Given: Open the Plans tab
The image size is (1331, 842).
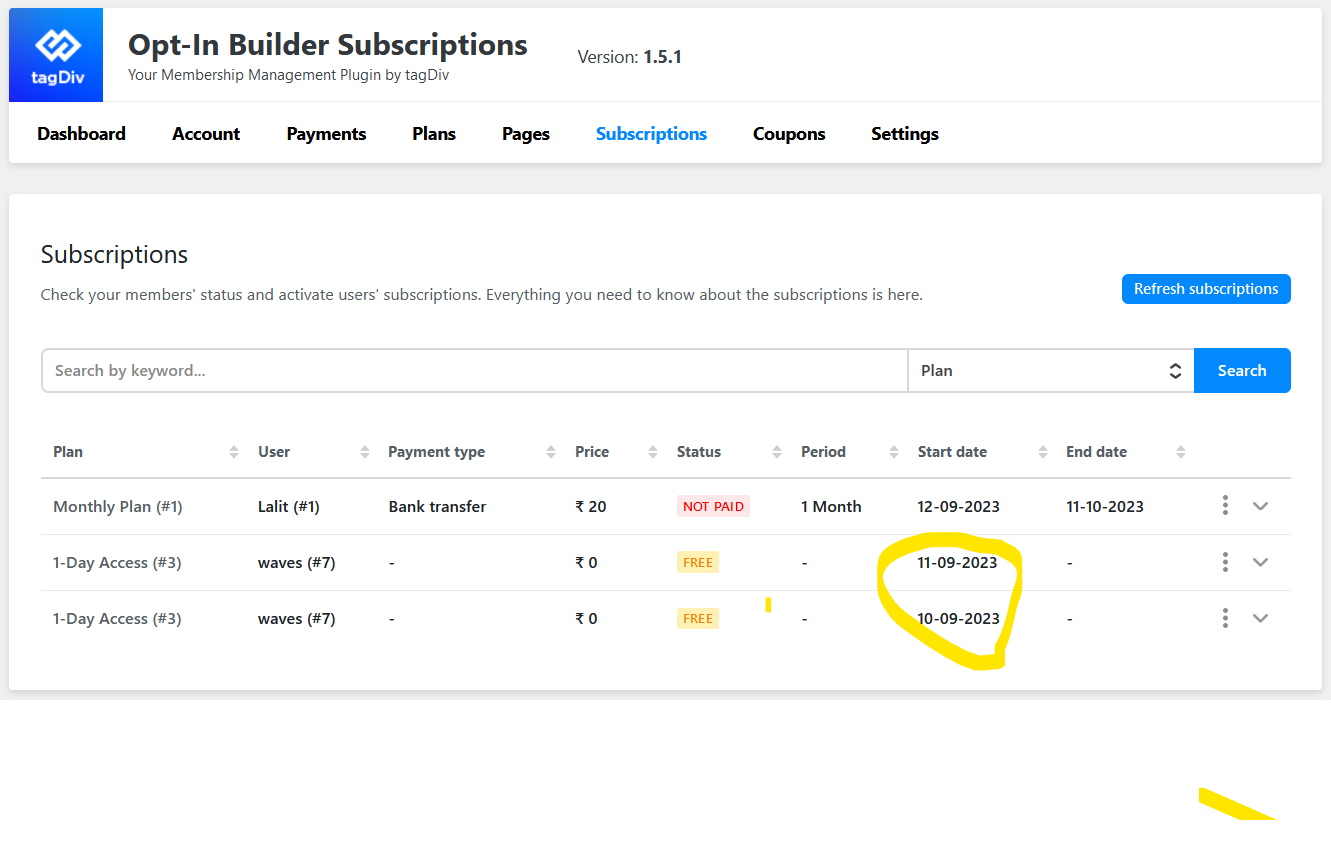Looking at the screenshot, I should coord(434,134).
